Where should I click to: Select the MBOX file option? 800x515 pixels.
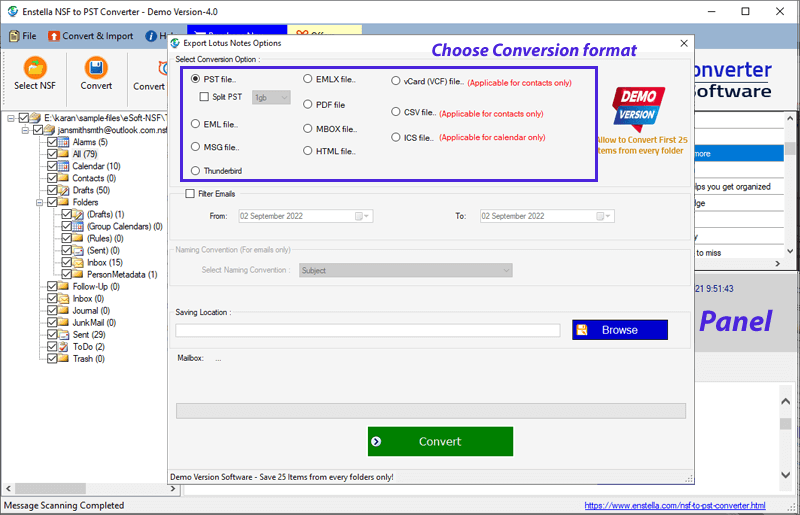coord(308,129)
